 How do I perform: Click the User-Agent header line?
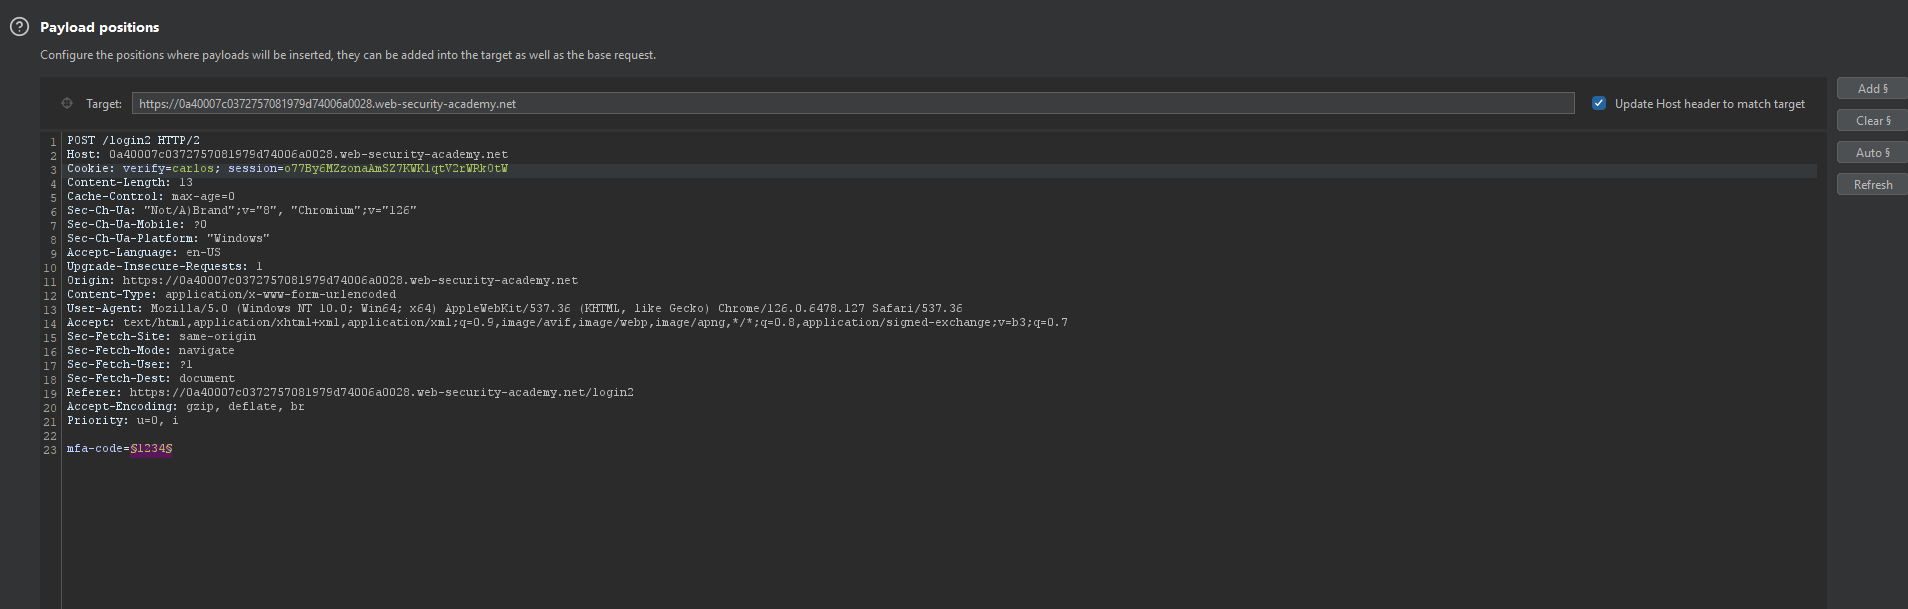[514, 309]
